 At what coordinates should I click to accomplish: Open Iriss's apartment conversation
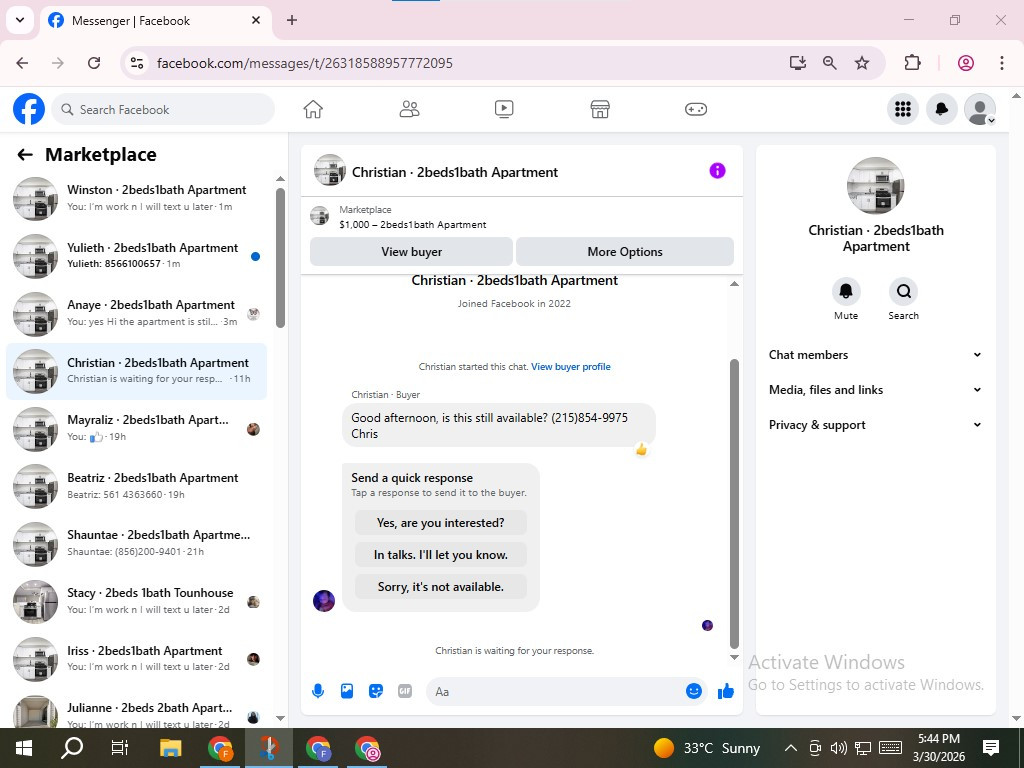coord(136,658)
